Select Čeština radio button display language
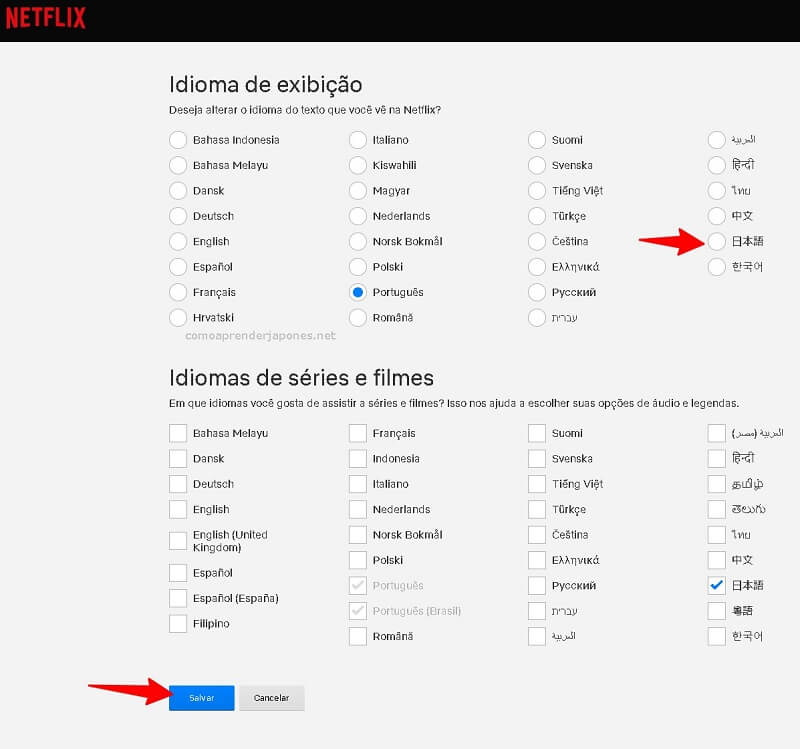 [x=537, y=241]
